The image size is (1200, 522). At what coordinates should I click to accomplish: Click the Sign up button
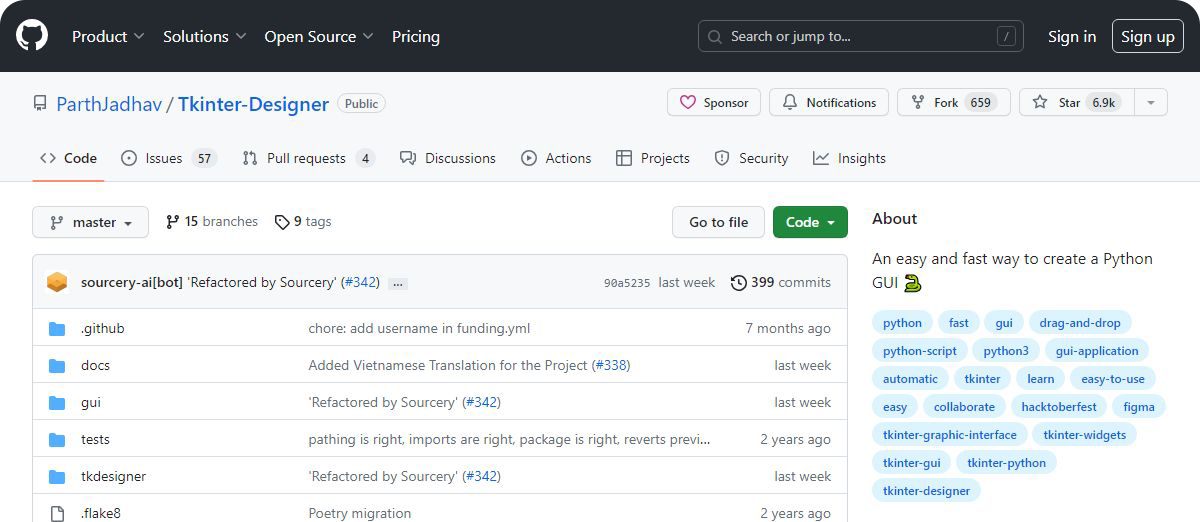(x=1148, y=36)
